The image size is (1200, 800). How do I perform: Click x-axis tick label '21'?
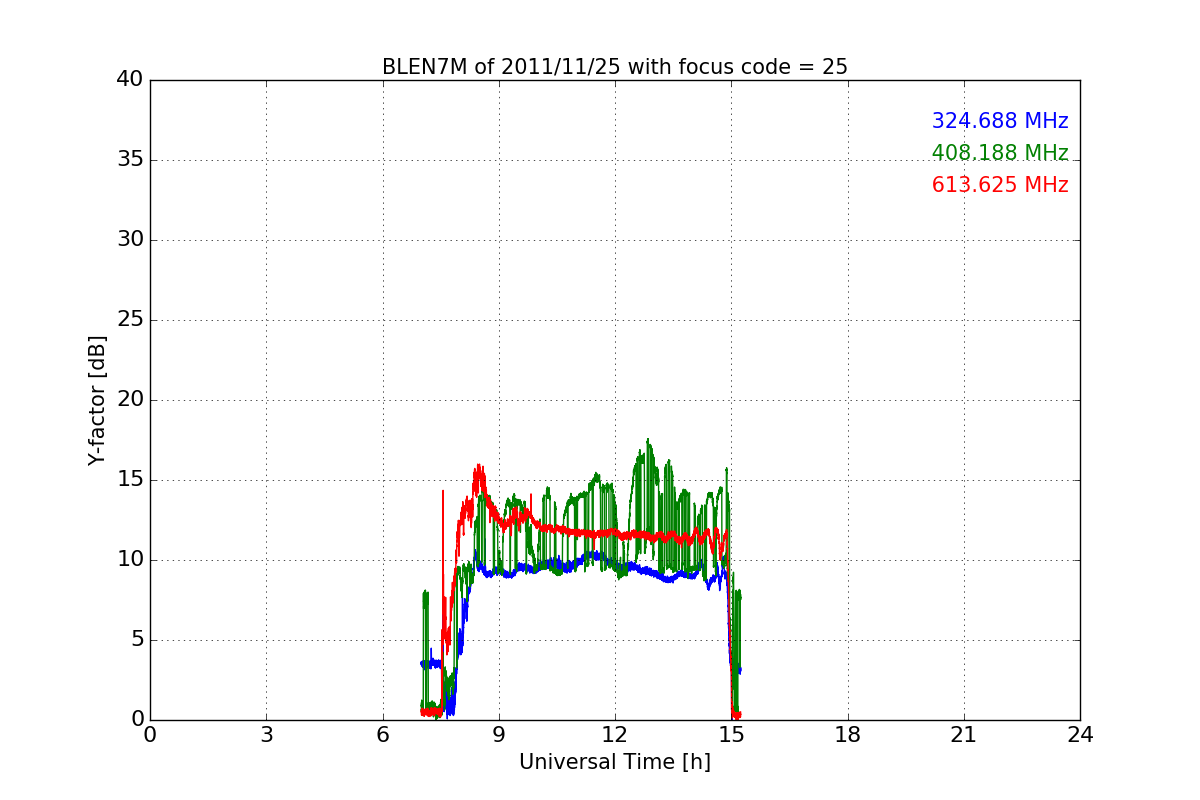point(964,735)
